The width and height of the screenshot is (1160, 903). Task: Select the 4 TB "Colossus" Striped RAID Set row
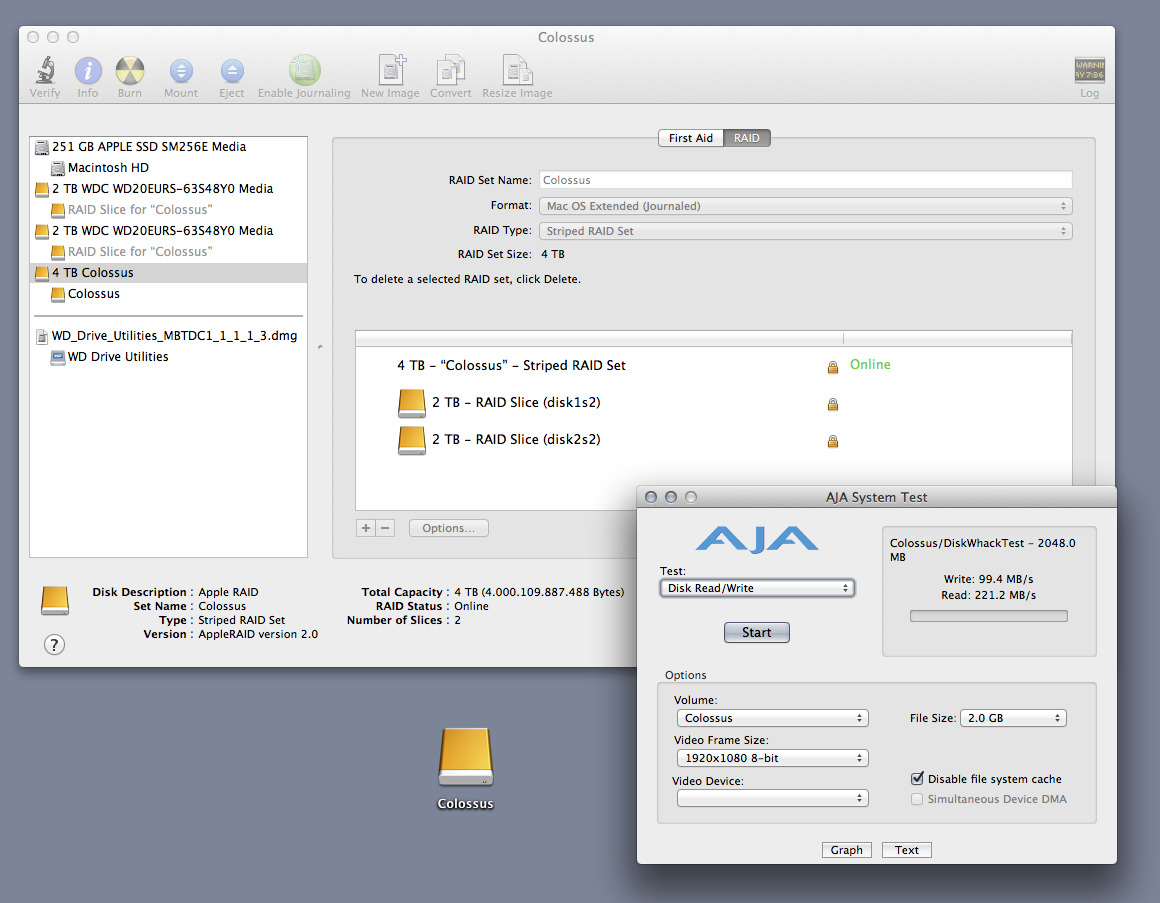713,365
